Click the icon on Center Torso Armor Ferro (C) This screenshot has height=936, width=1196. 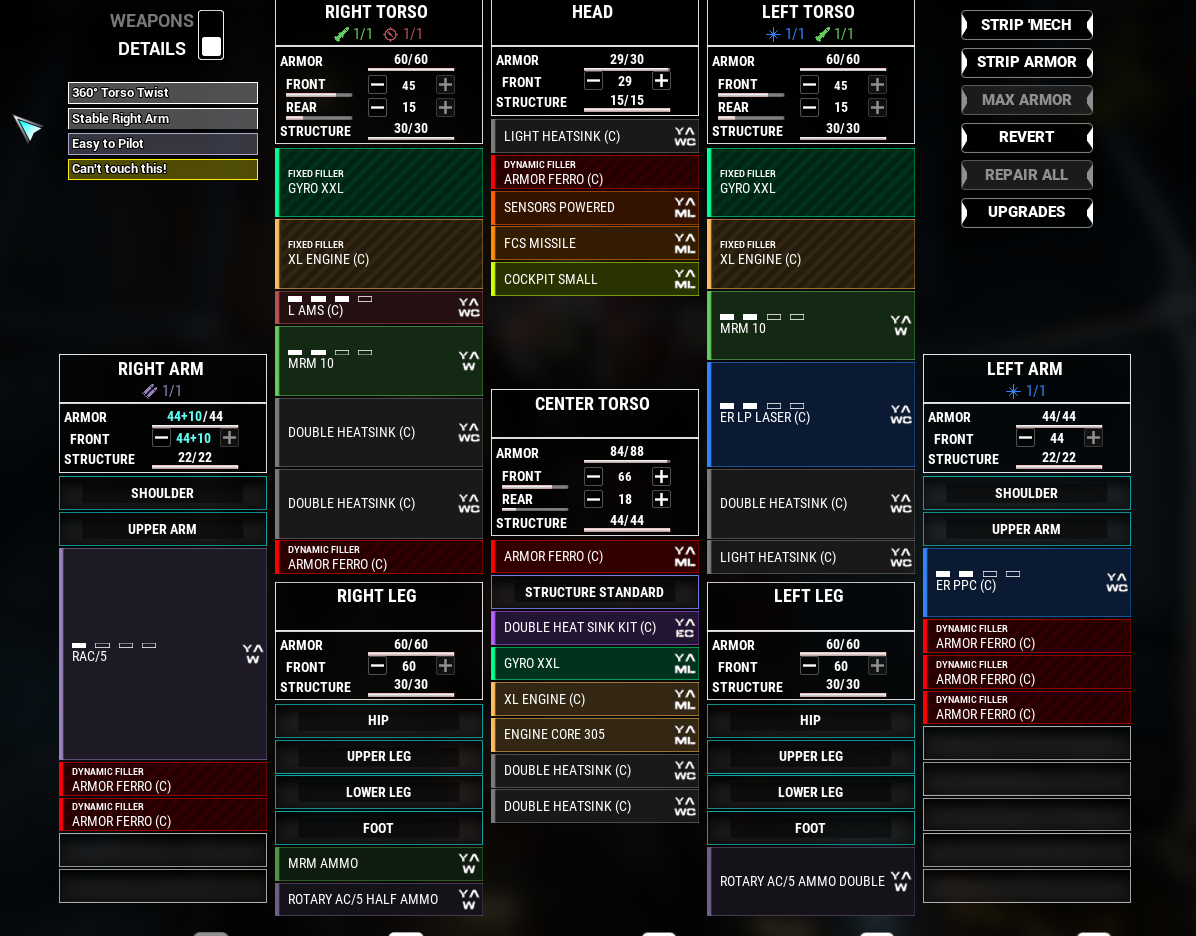click(x=685, y=557)
